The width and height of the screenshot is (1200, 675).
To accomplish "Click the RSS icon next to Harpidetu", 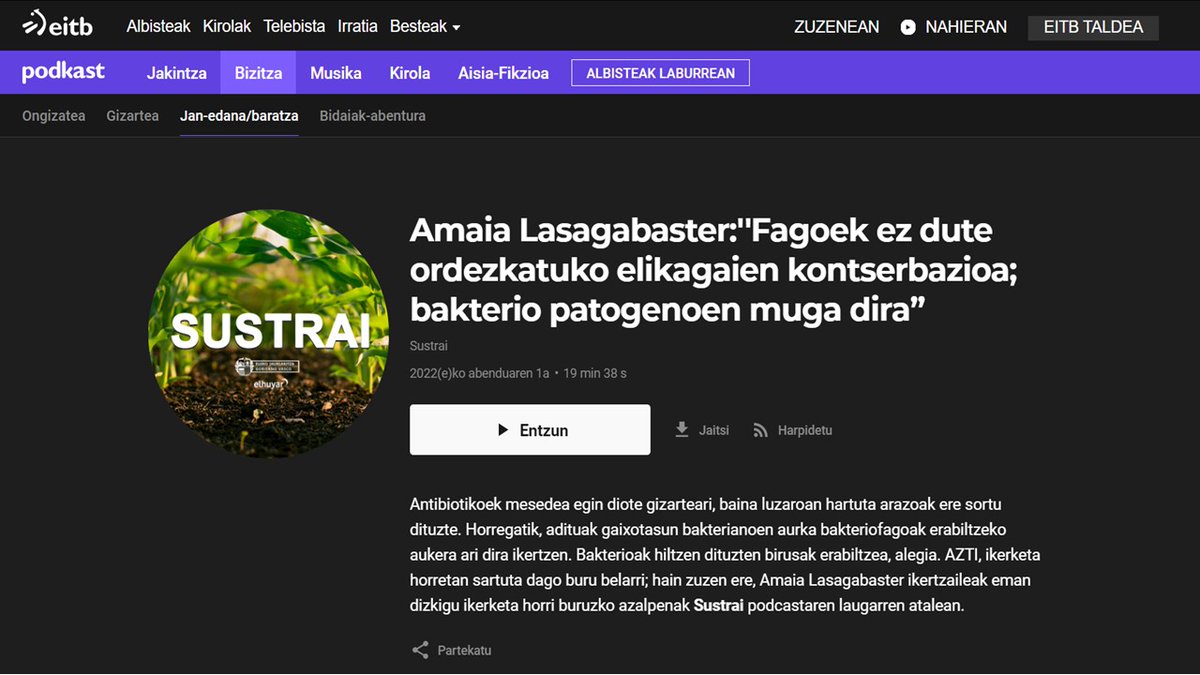I will coord(760,430).
